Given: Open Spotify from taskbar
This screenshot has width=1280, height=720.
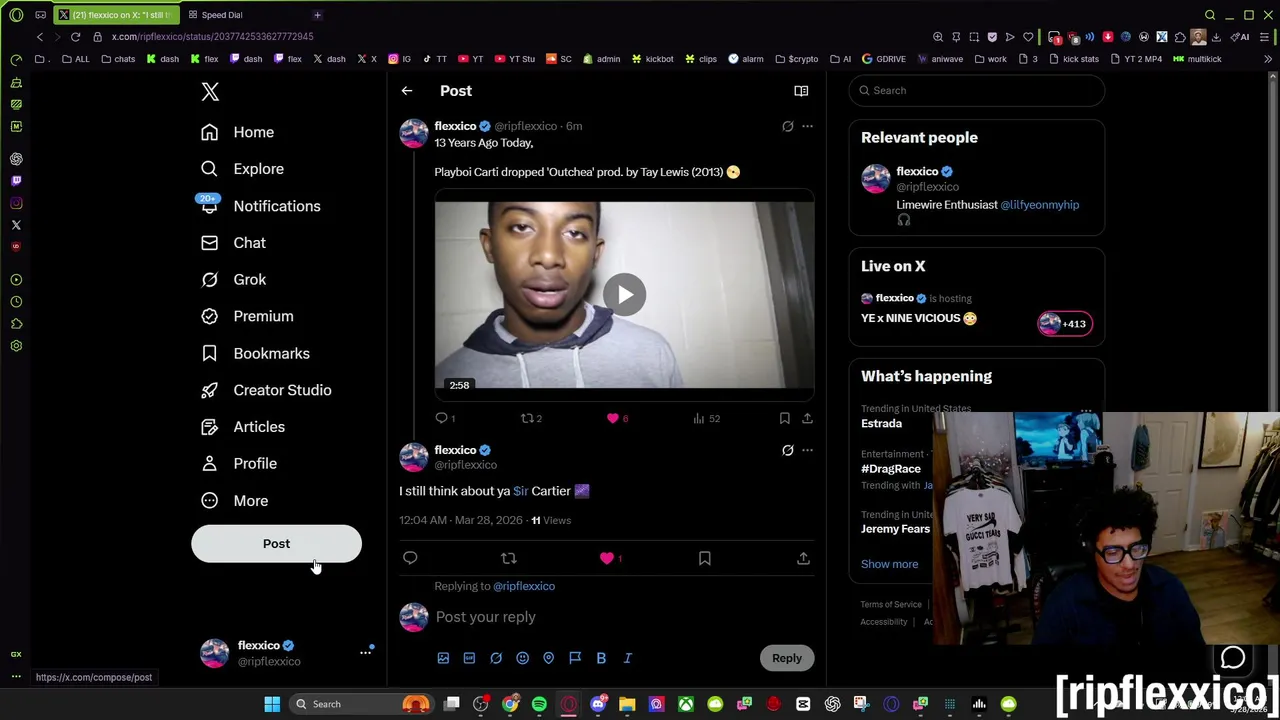Looking at the screenshot, I should click(x=539, y=704).
